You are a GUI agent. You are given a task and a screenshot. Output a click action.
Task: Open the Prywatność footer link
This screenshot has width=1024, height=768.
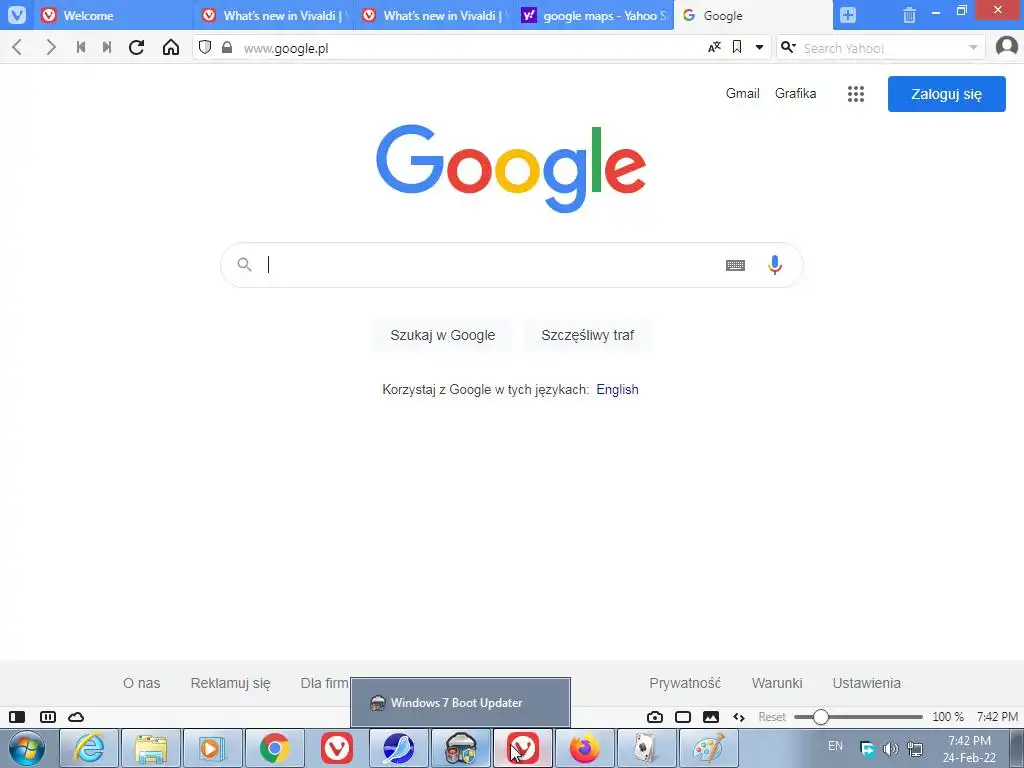click(685, 683)
